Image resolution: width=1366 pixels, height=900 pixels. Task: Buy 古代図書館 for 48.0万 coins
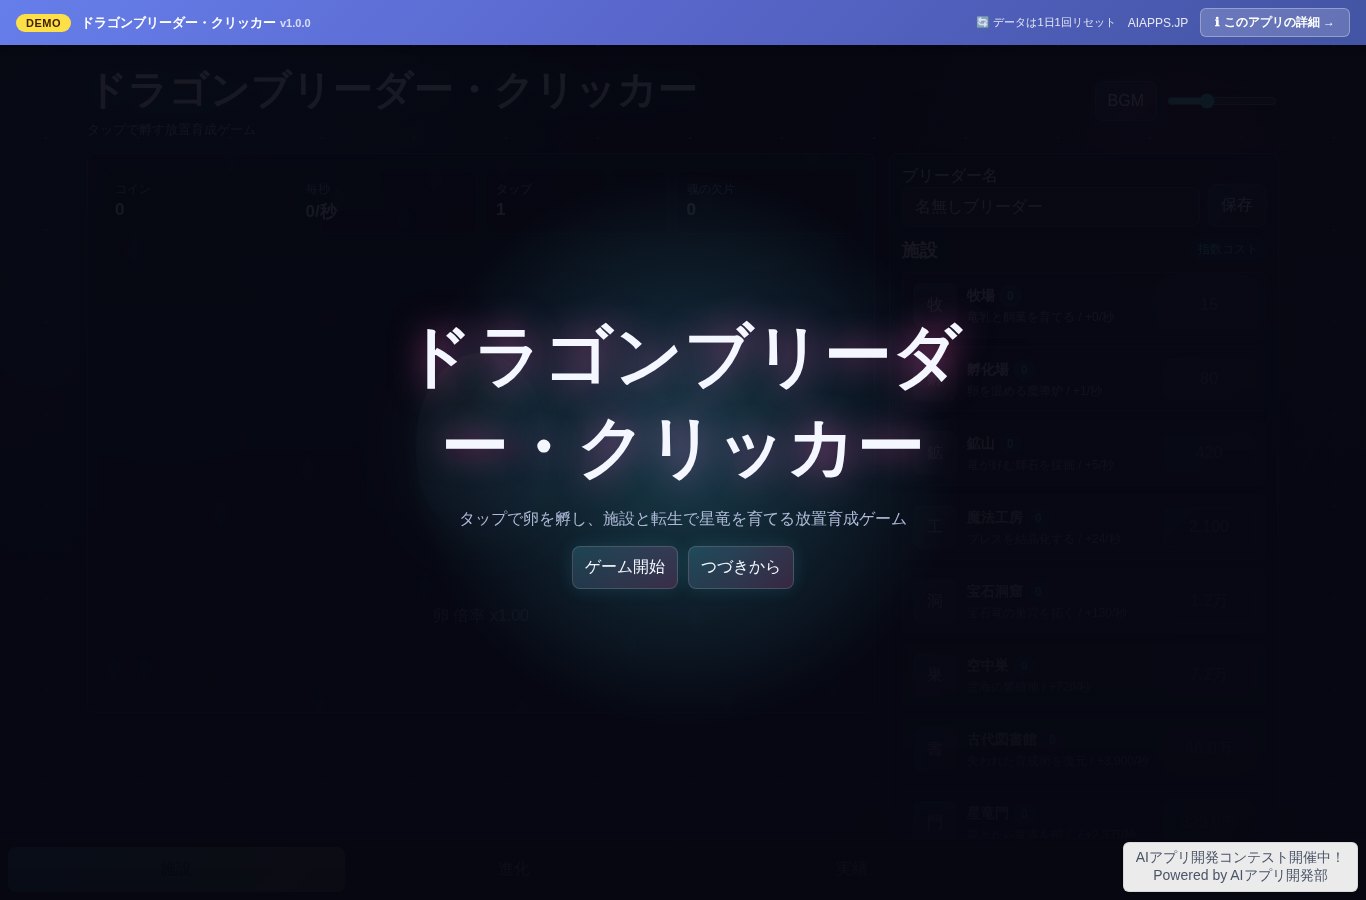click(1210, 748)
